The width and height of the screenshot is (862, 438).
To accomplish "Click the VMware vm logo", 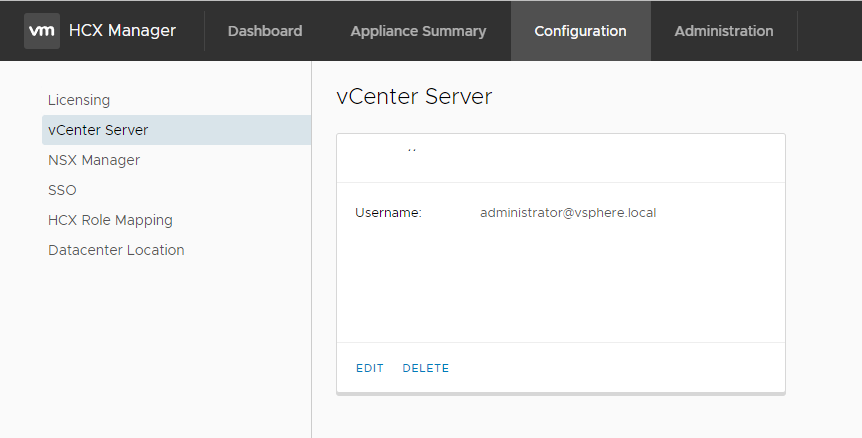I will 42,31.
